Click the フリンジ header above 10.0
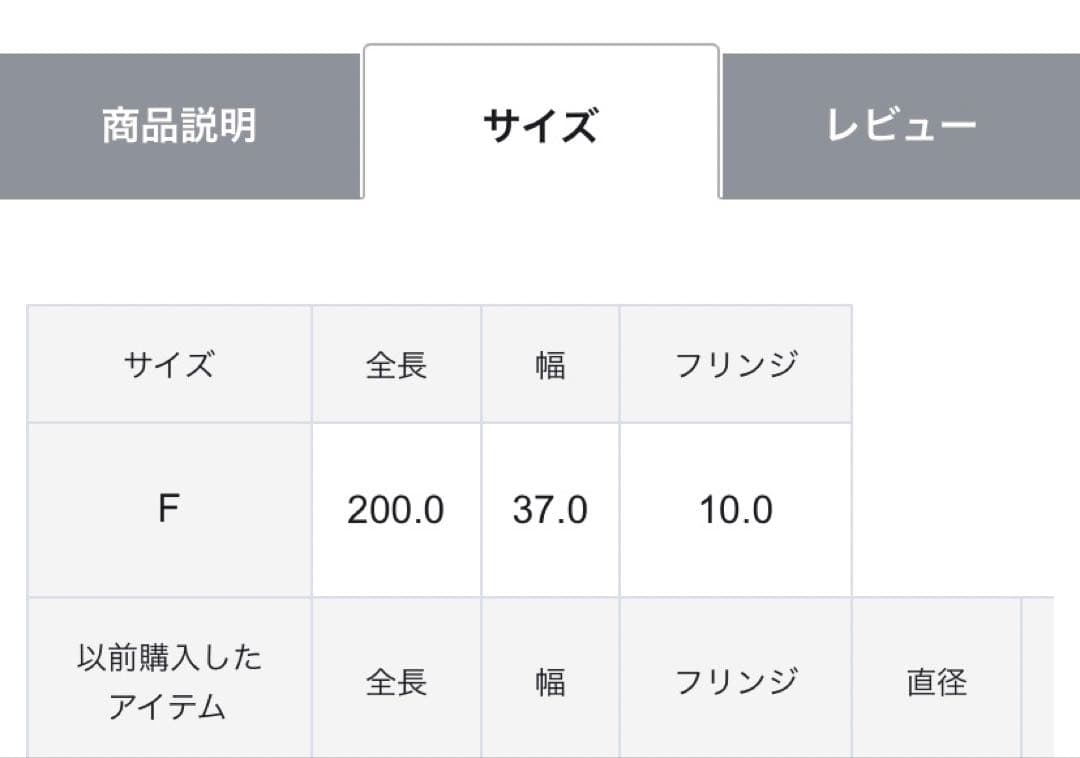 (x=736, y=365)
